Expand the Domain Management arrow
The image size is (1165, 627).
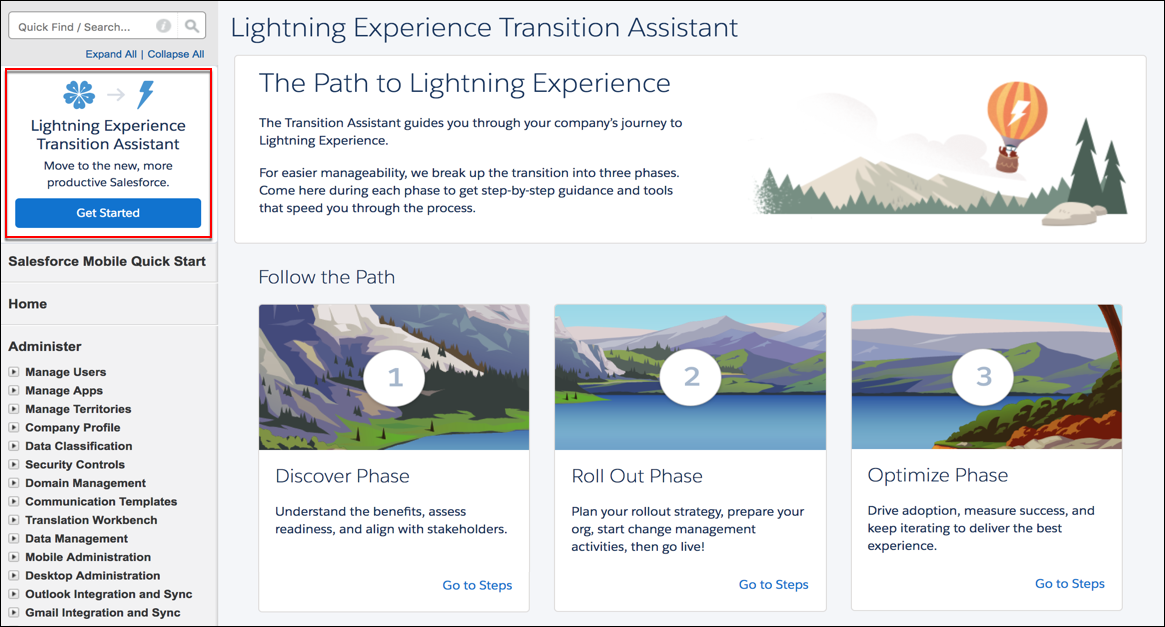pyautogui.click(x=13, y=483)
